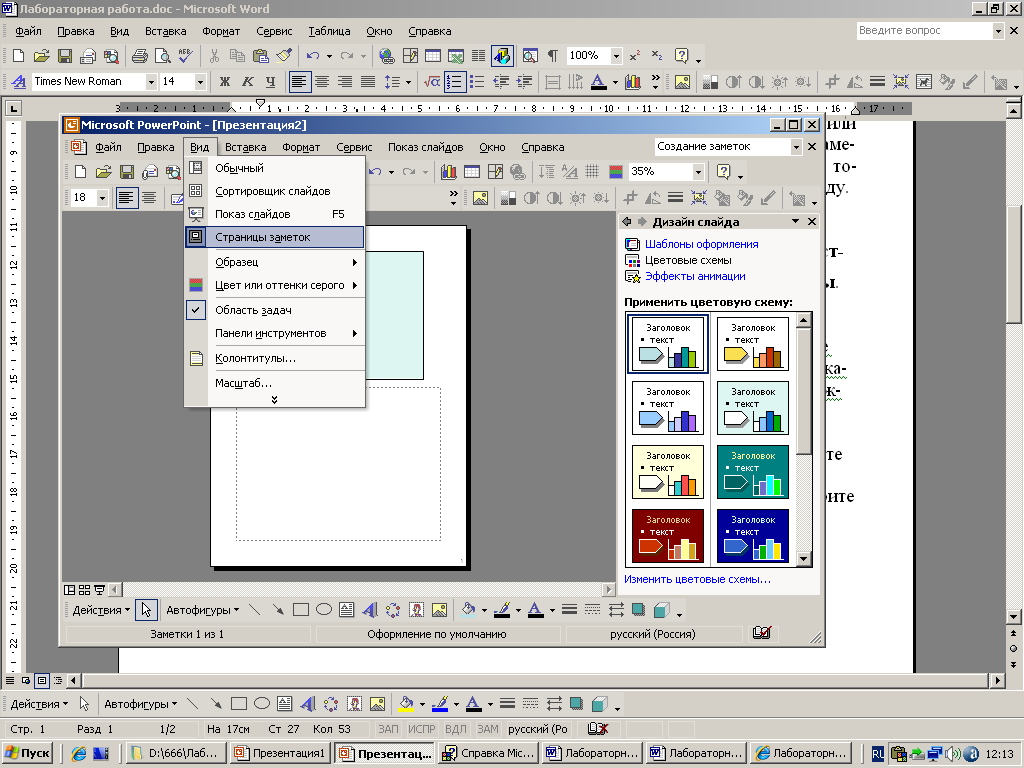Viewport: 1024px width, 768px height.
Task: Select Сортировщик слайдов menu entry
Action: point(274,191)
